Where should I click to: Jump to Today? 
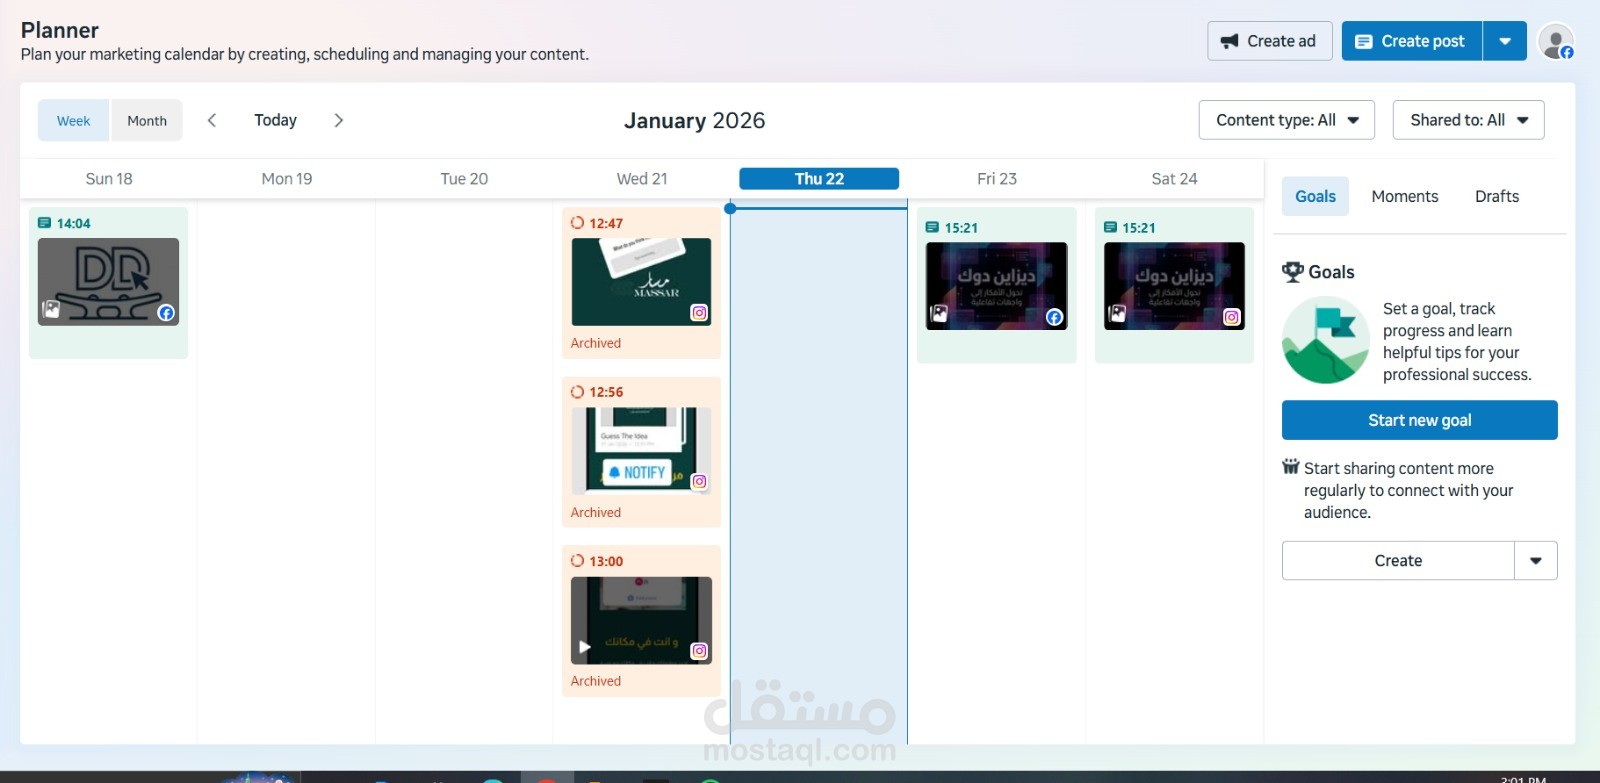pyautogui.click(x=275, y=120)
